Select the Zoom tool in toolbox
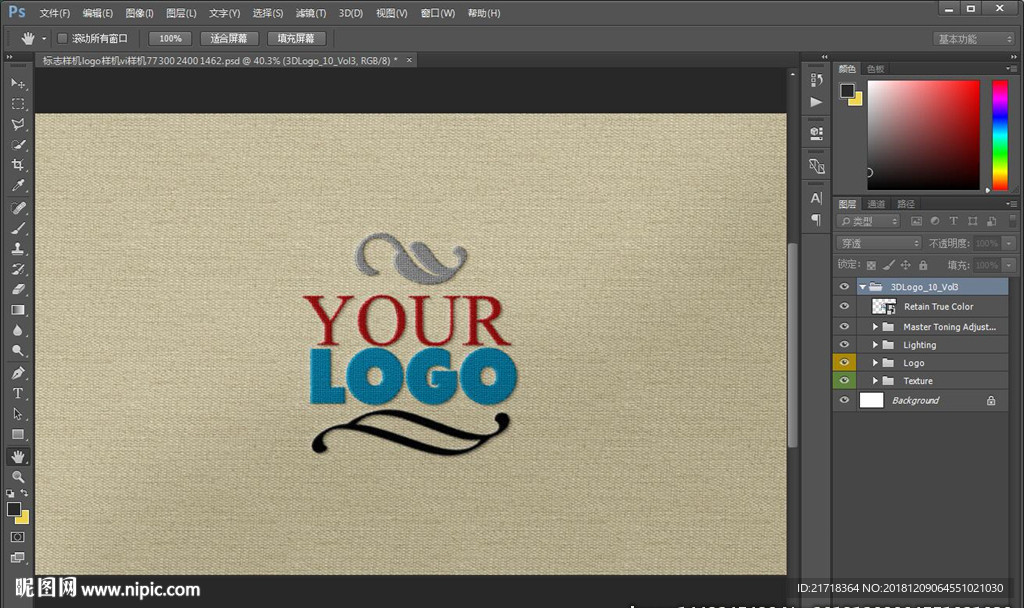The width and height of the screenshot is (1024, 608). [18, 477]
